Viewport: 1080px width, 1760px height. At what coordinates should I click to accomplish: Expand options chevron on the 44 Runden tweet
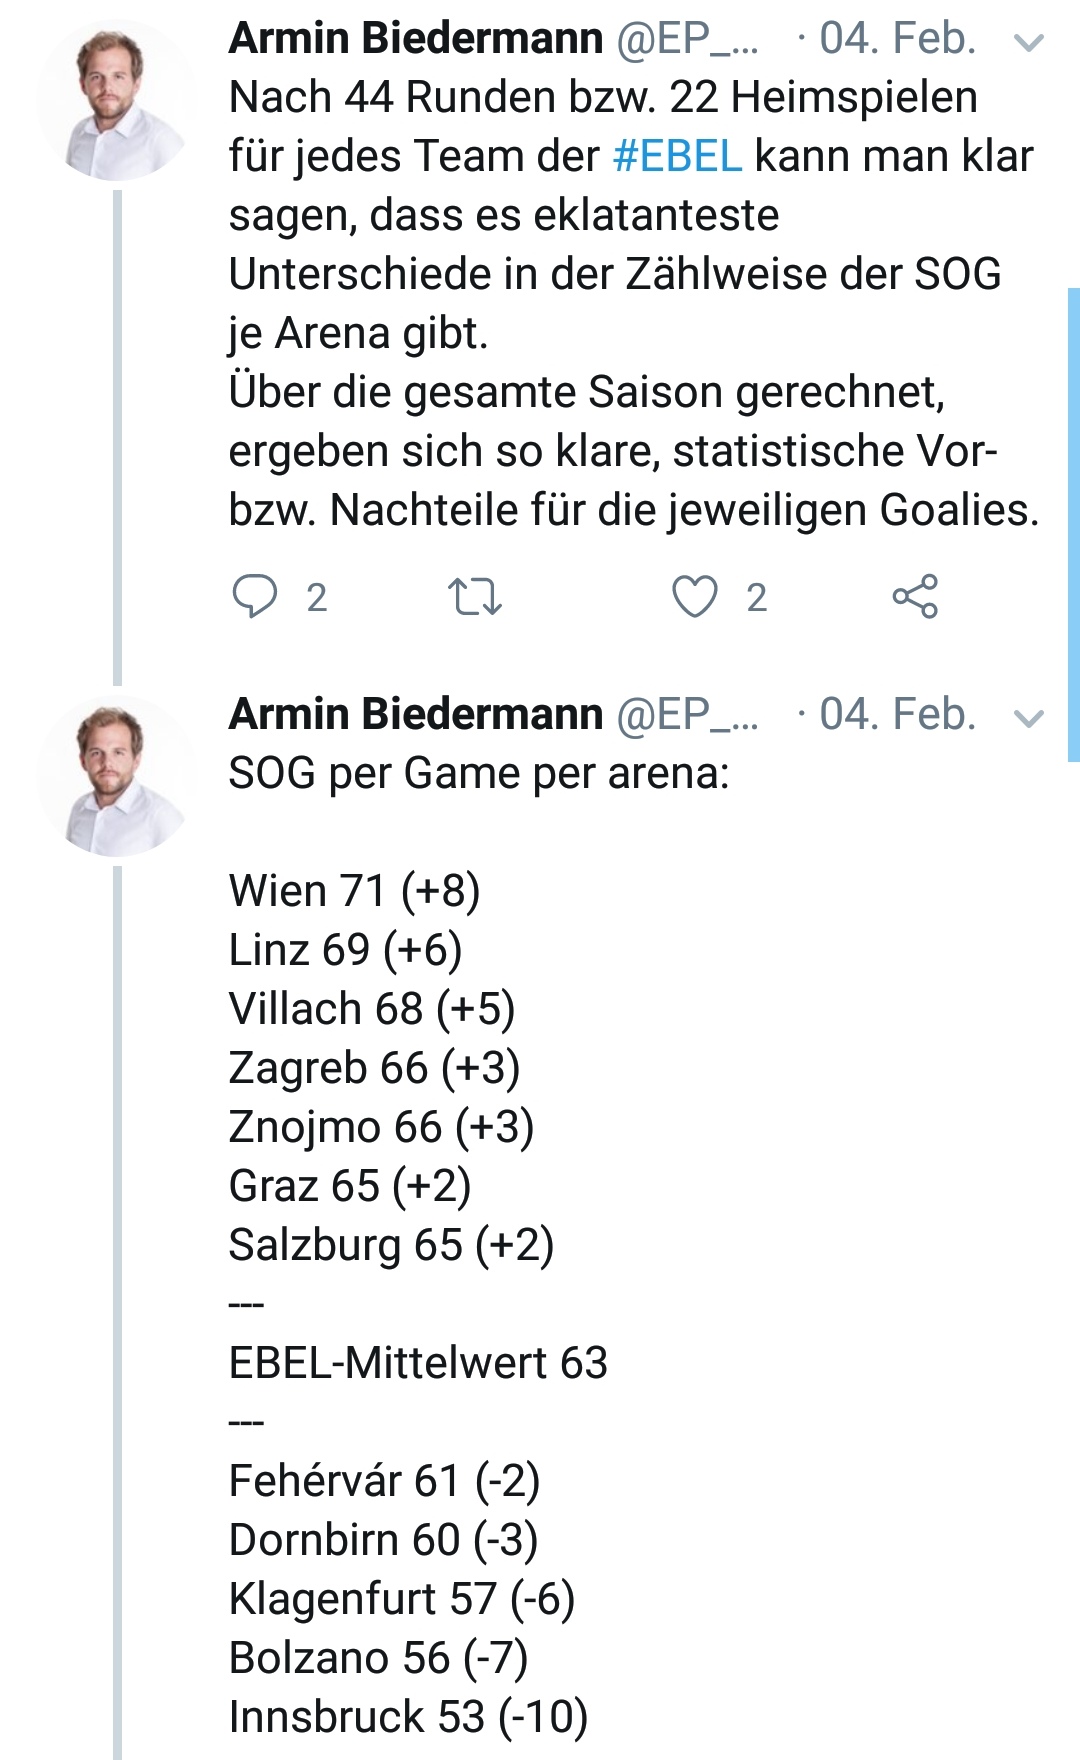click(x=1029, y=42)
